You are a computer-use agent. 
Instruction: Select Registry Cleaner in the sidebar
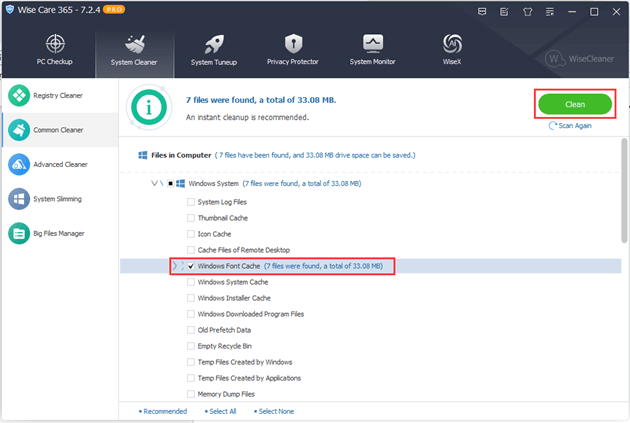pyautogui.click(x=60, y=96)
